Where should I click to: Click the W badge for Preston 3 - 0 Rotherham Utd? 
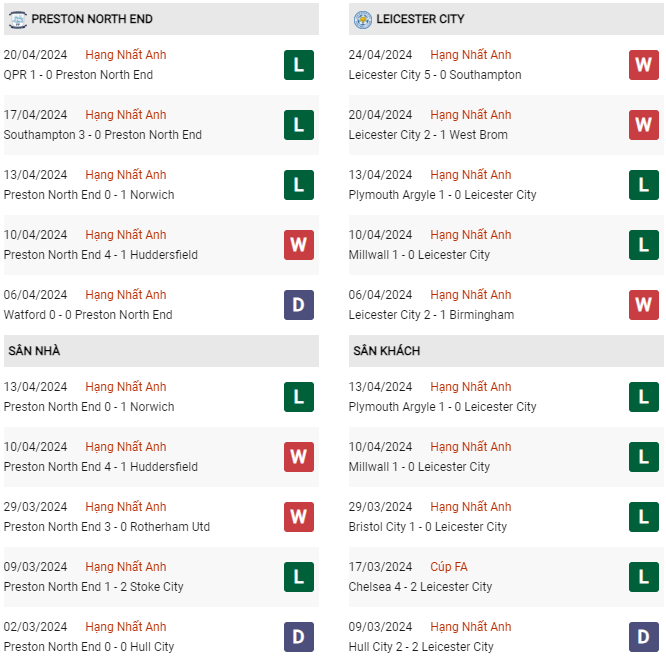(x=298, y=517)
